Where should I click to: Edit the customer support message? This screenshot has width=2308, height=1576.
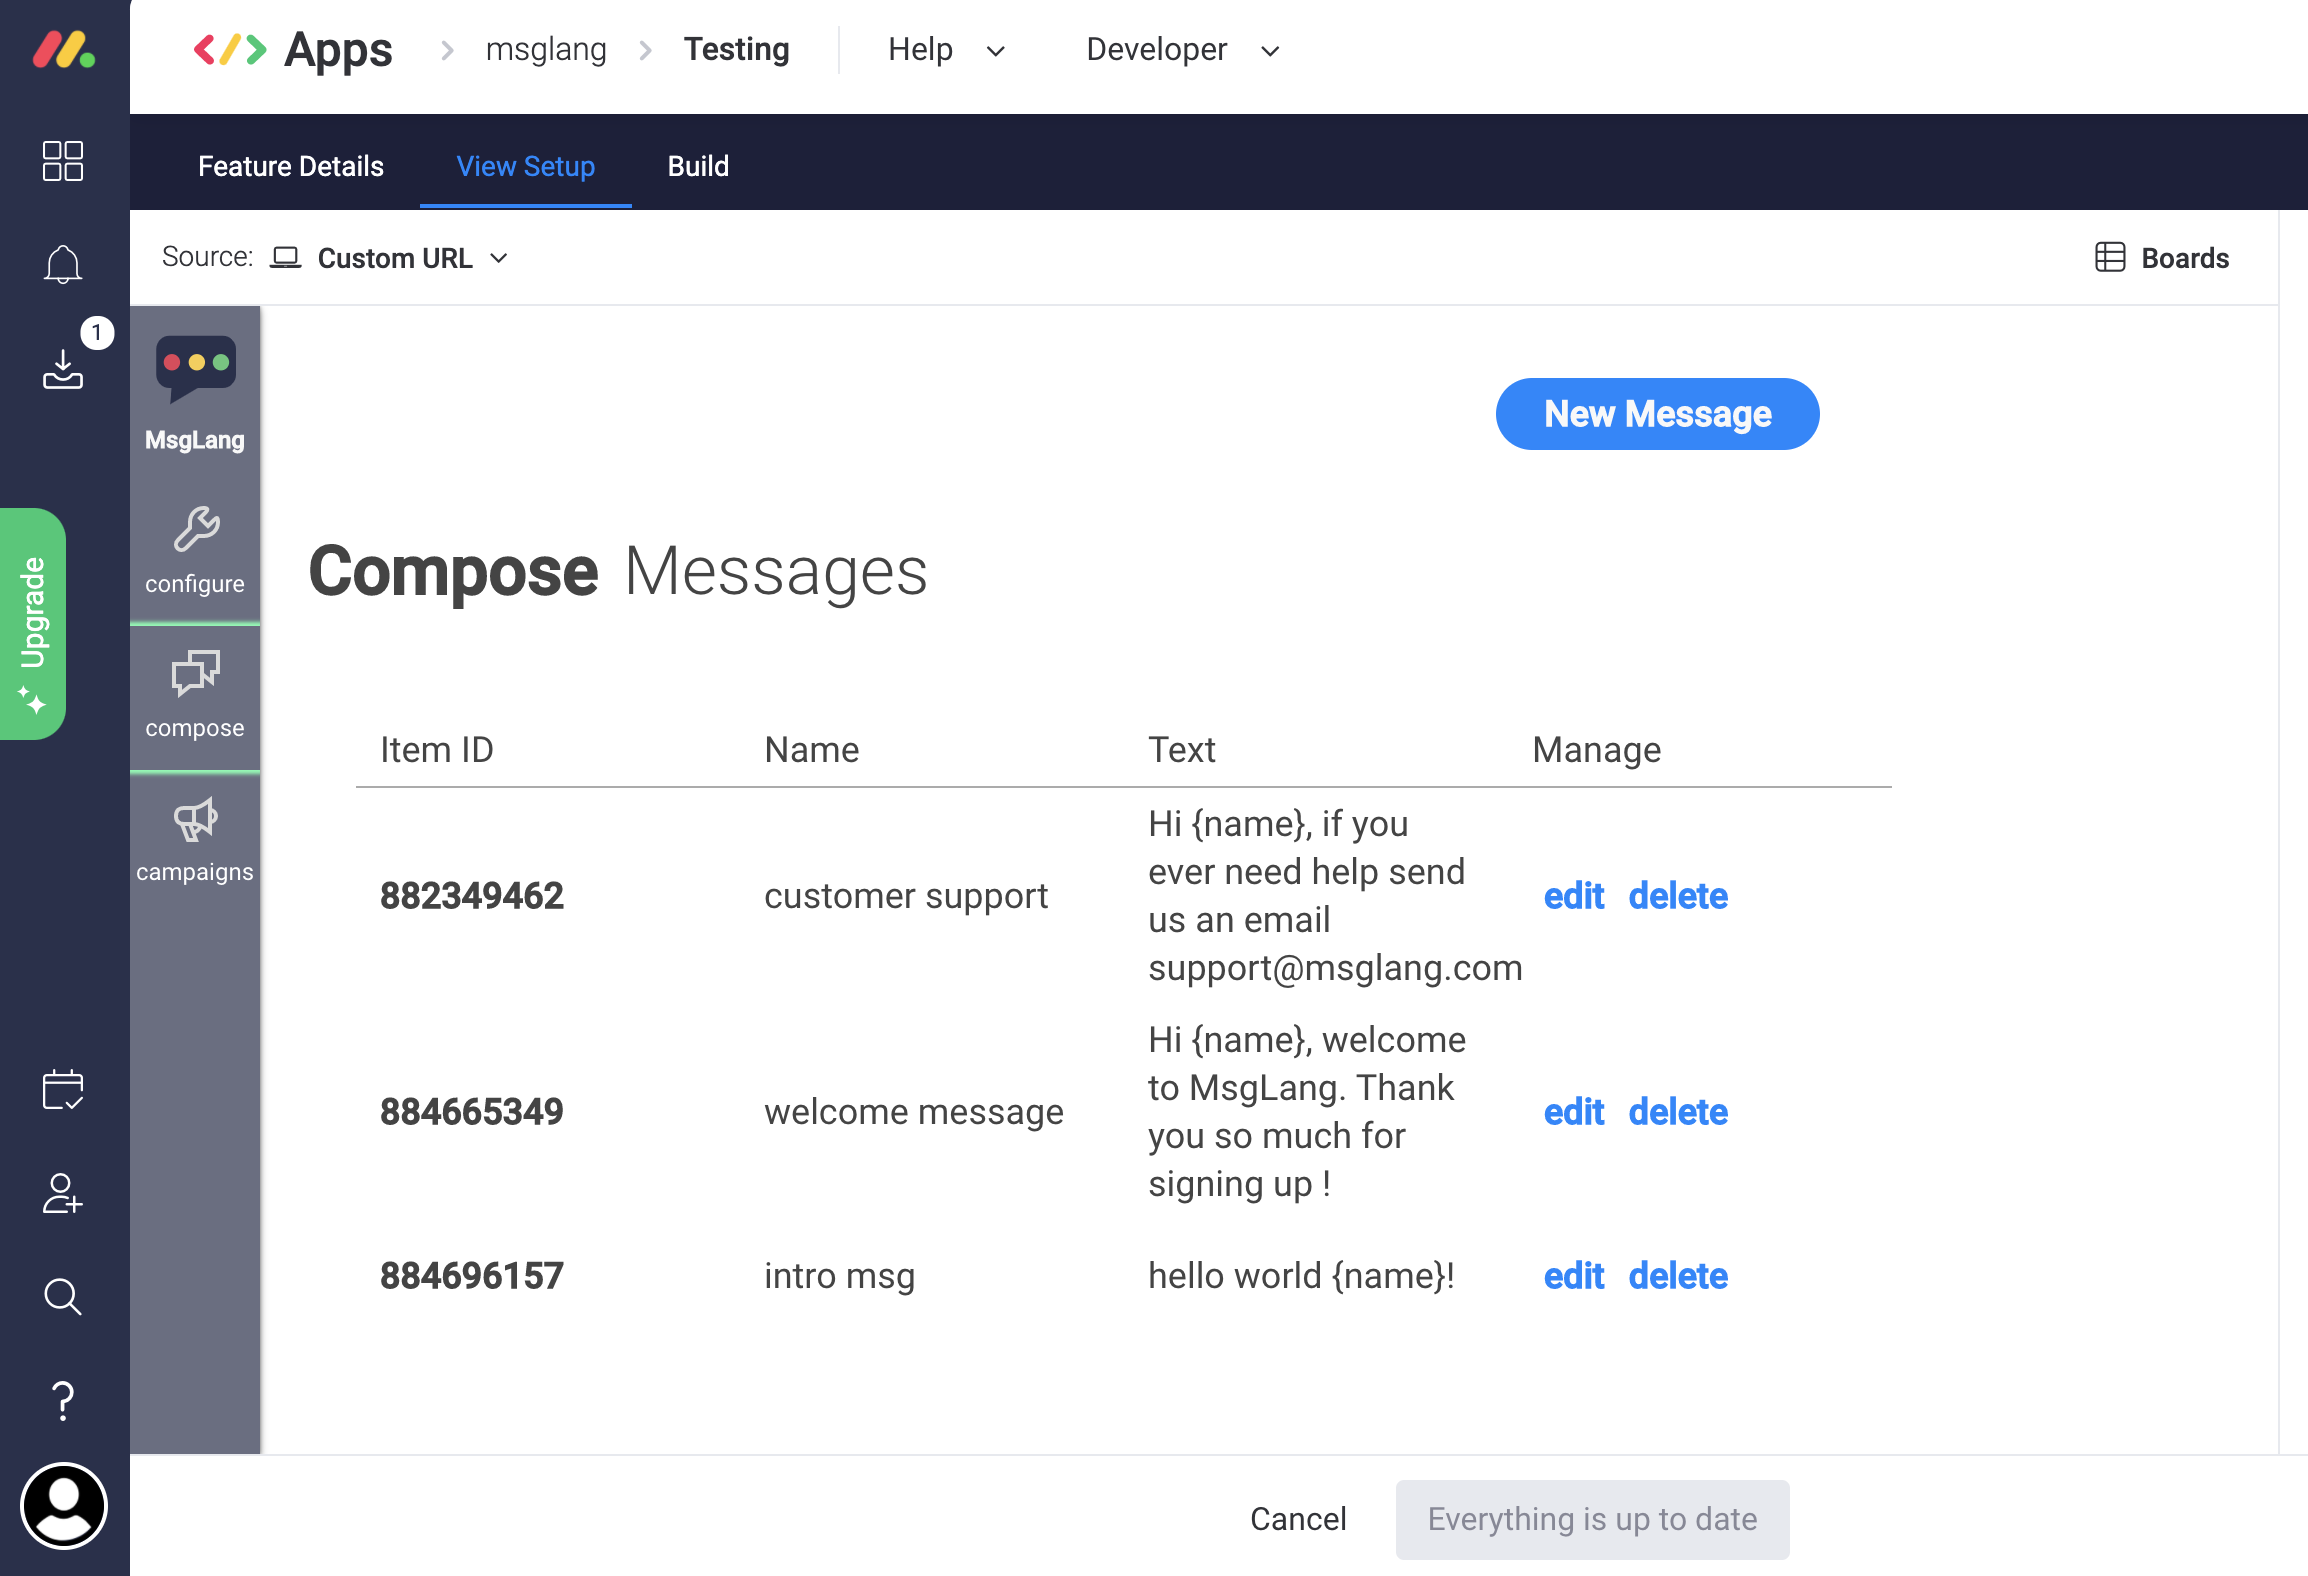1573,896
